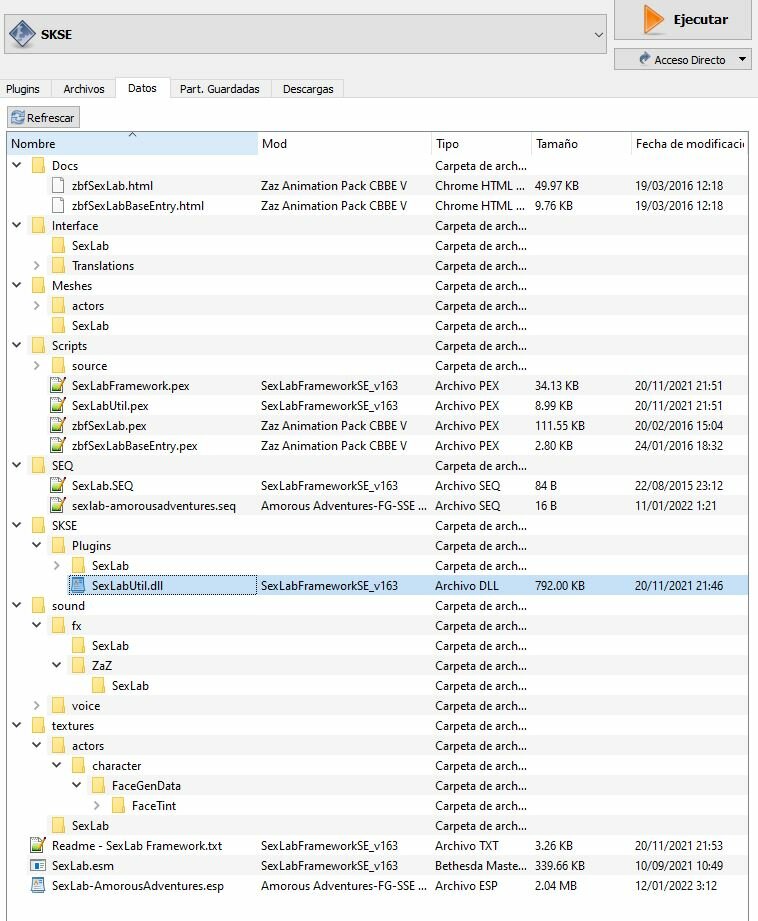Click the SKSE executable icon

[x=22, y=34]
